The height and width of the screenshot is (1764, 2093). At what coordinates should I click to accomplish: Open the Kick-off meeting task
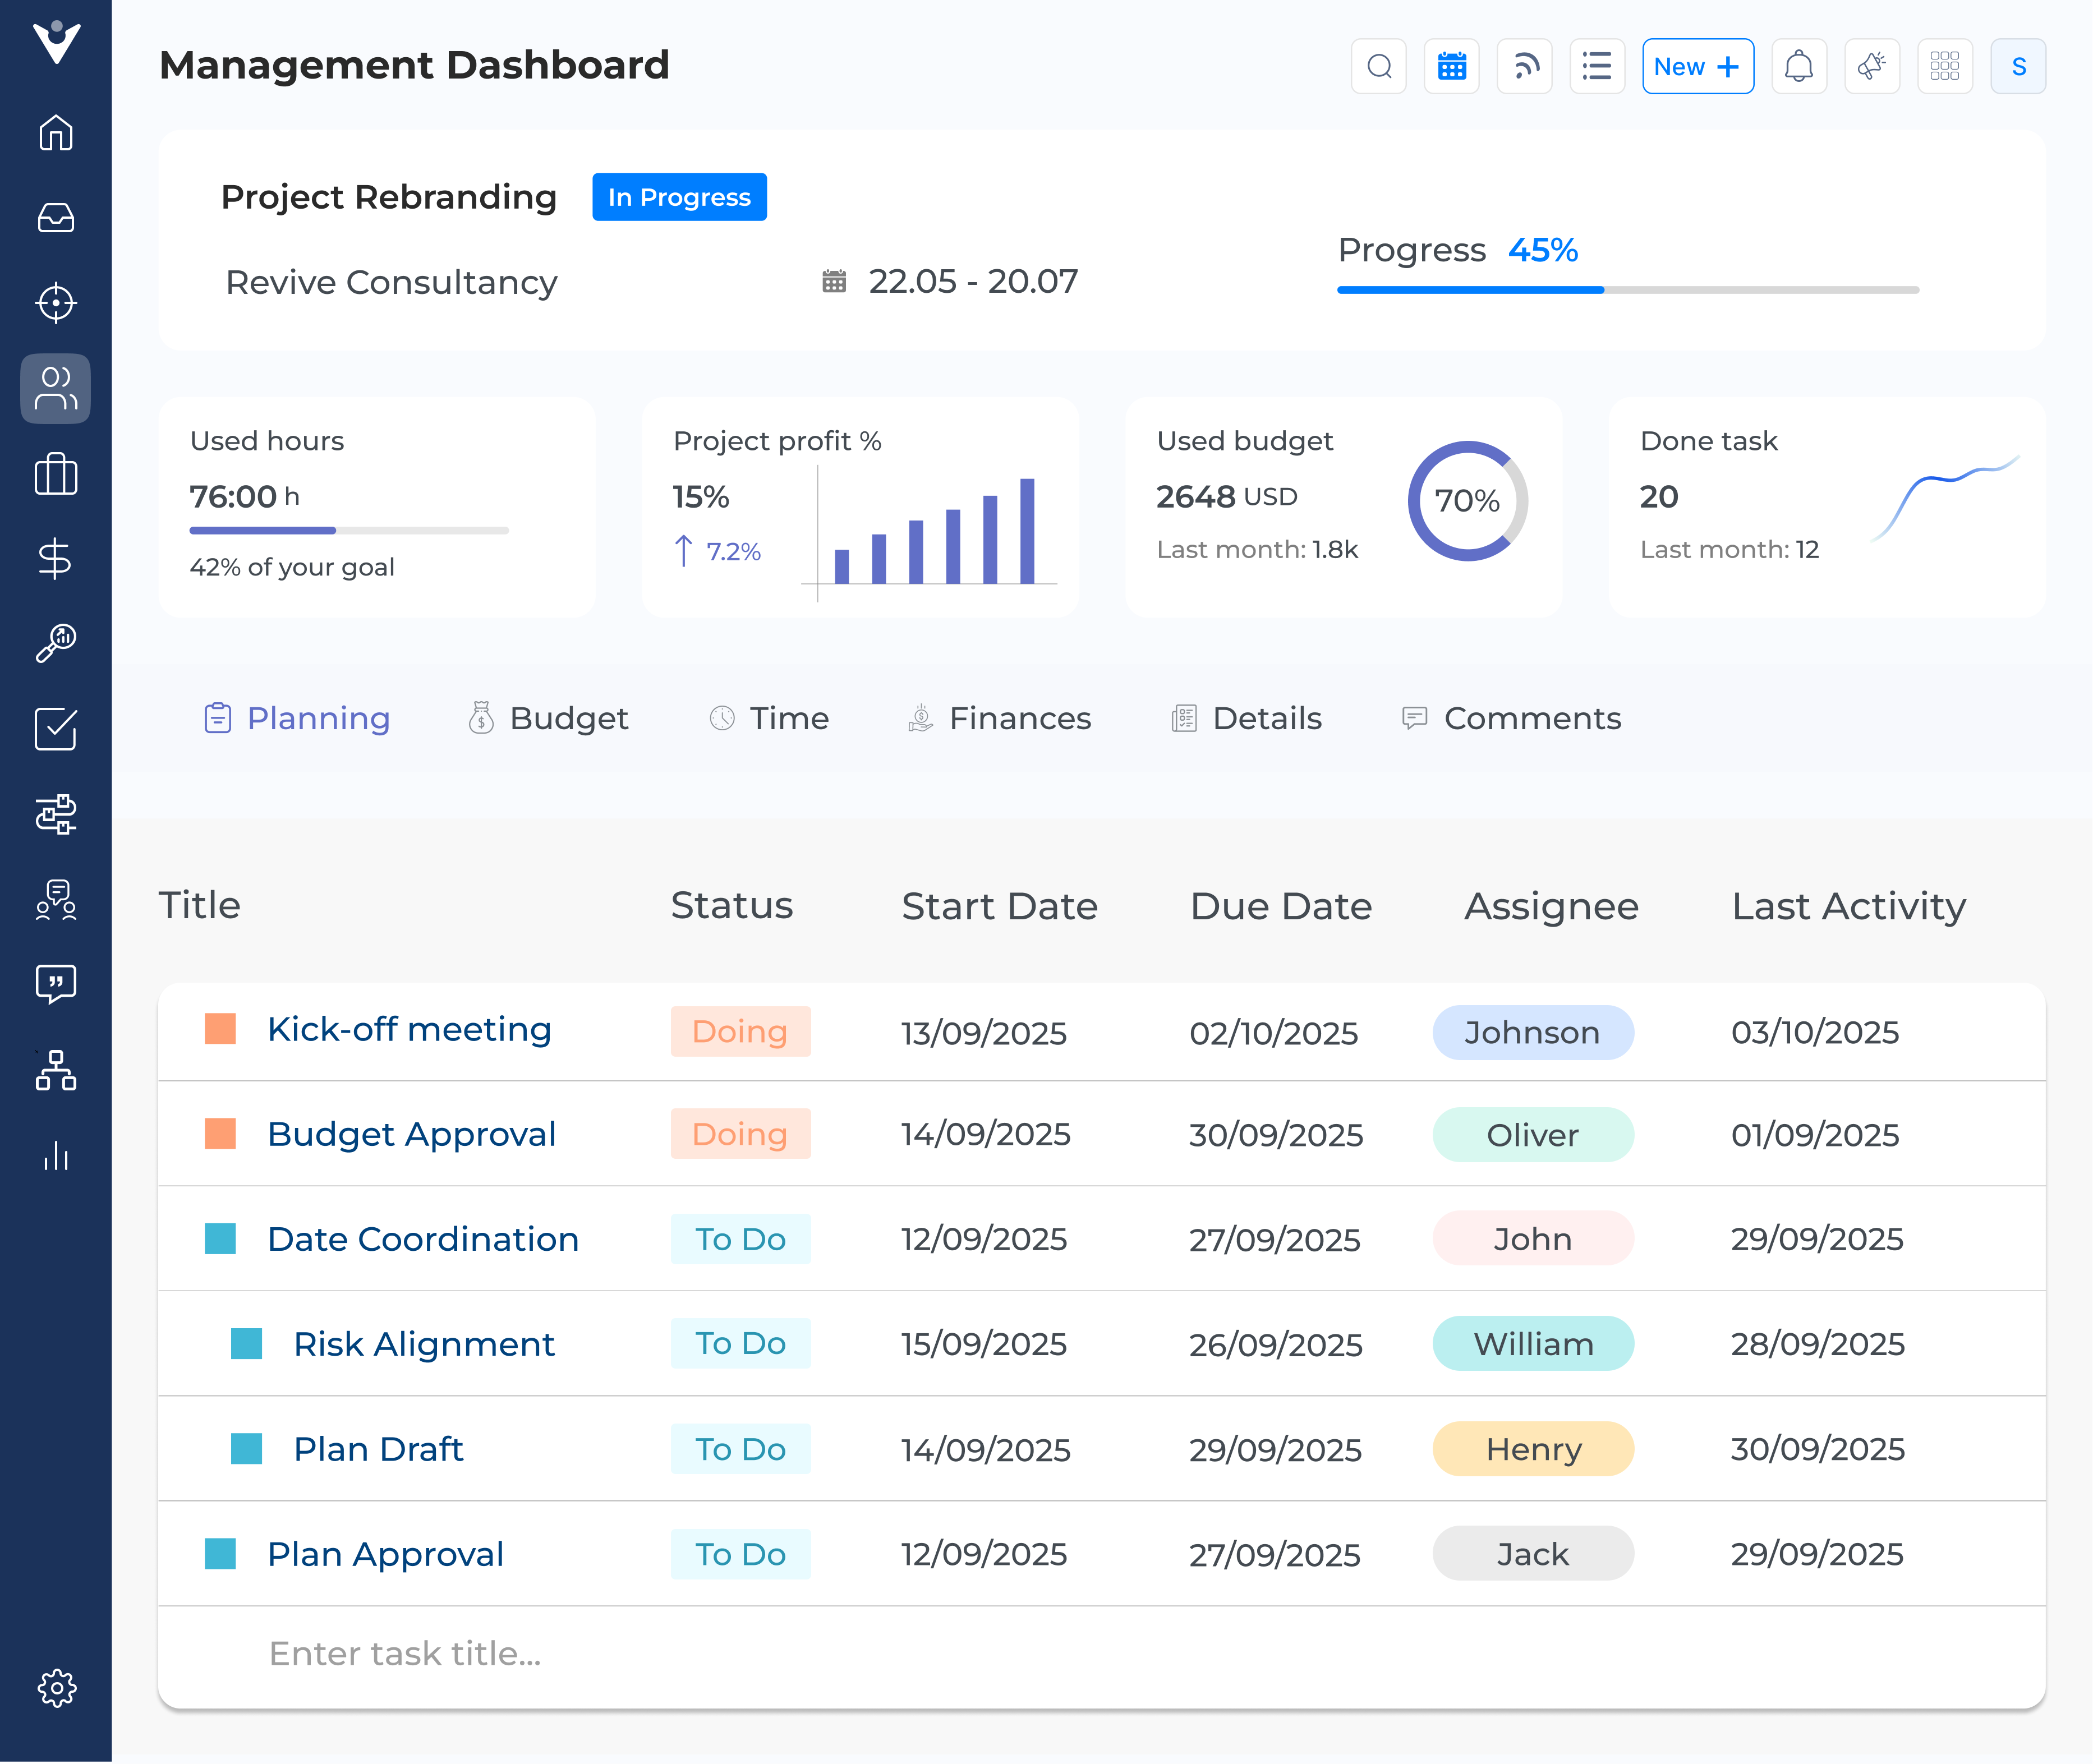(409, 1029)
